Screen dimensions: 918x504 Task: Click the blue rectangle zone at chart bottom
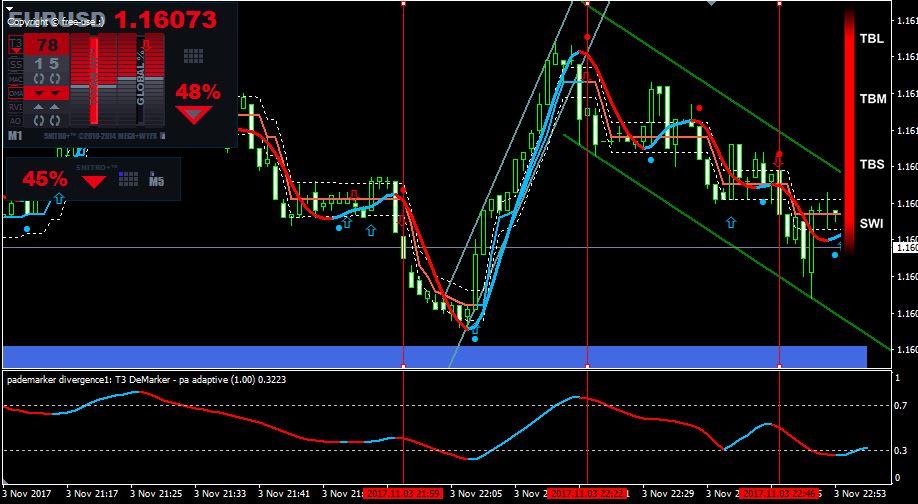point(434,356)
